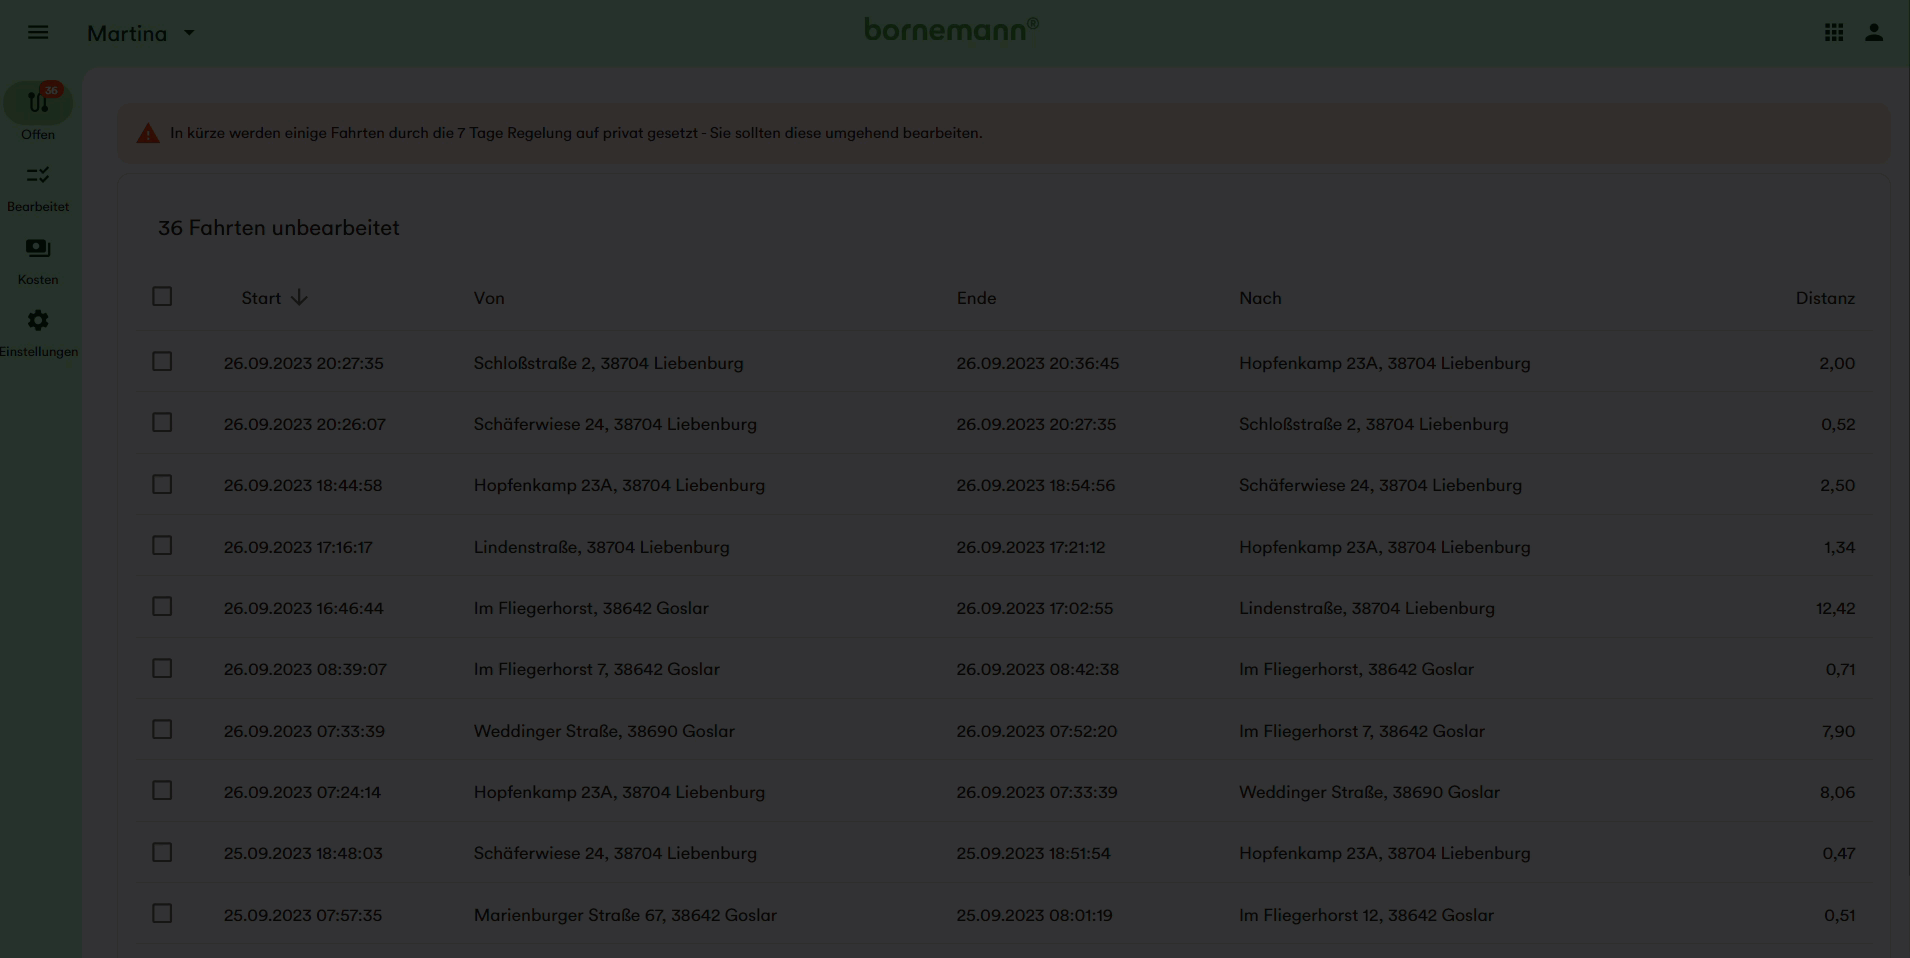Tick checkbox for trip 25.09.2023 18:48:03

point(162,852)
